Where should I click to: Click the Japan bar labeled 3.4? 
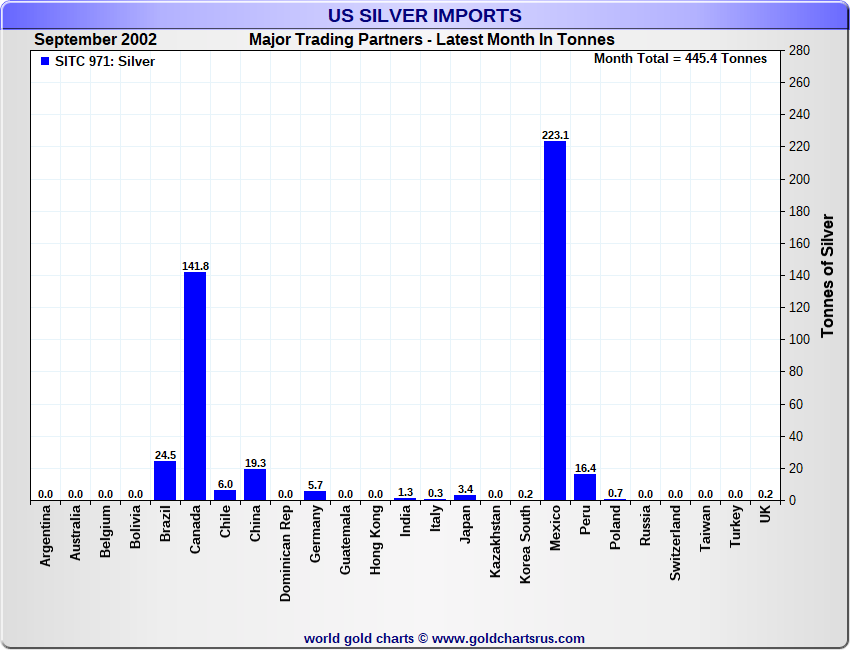coord(465,497)
